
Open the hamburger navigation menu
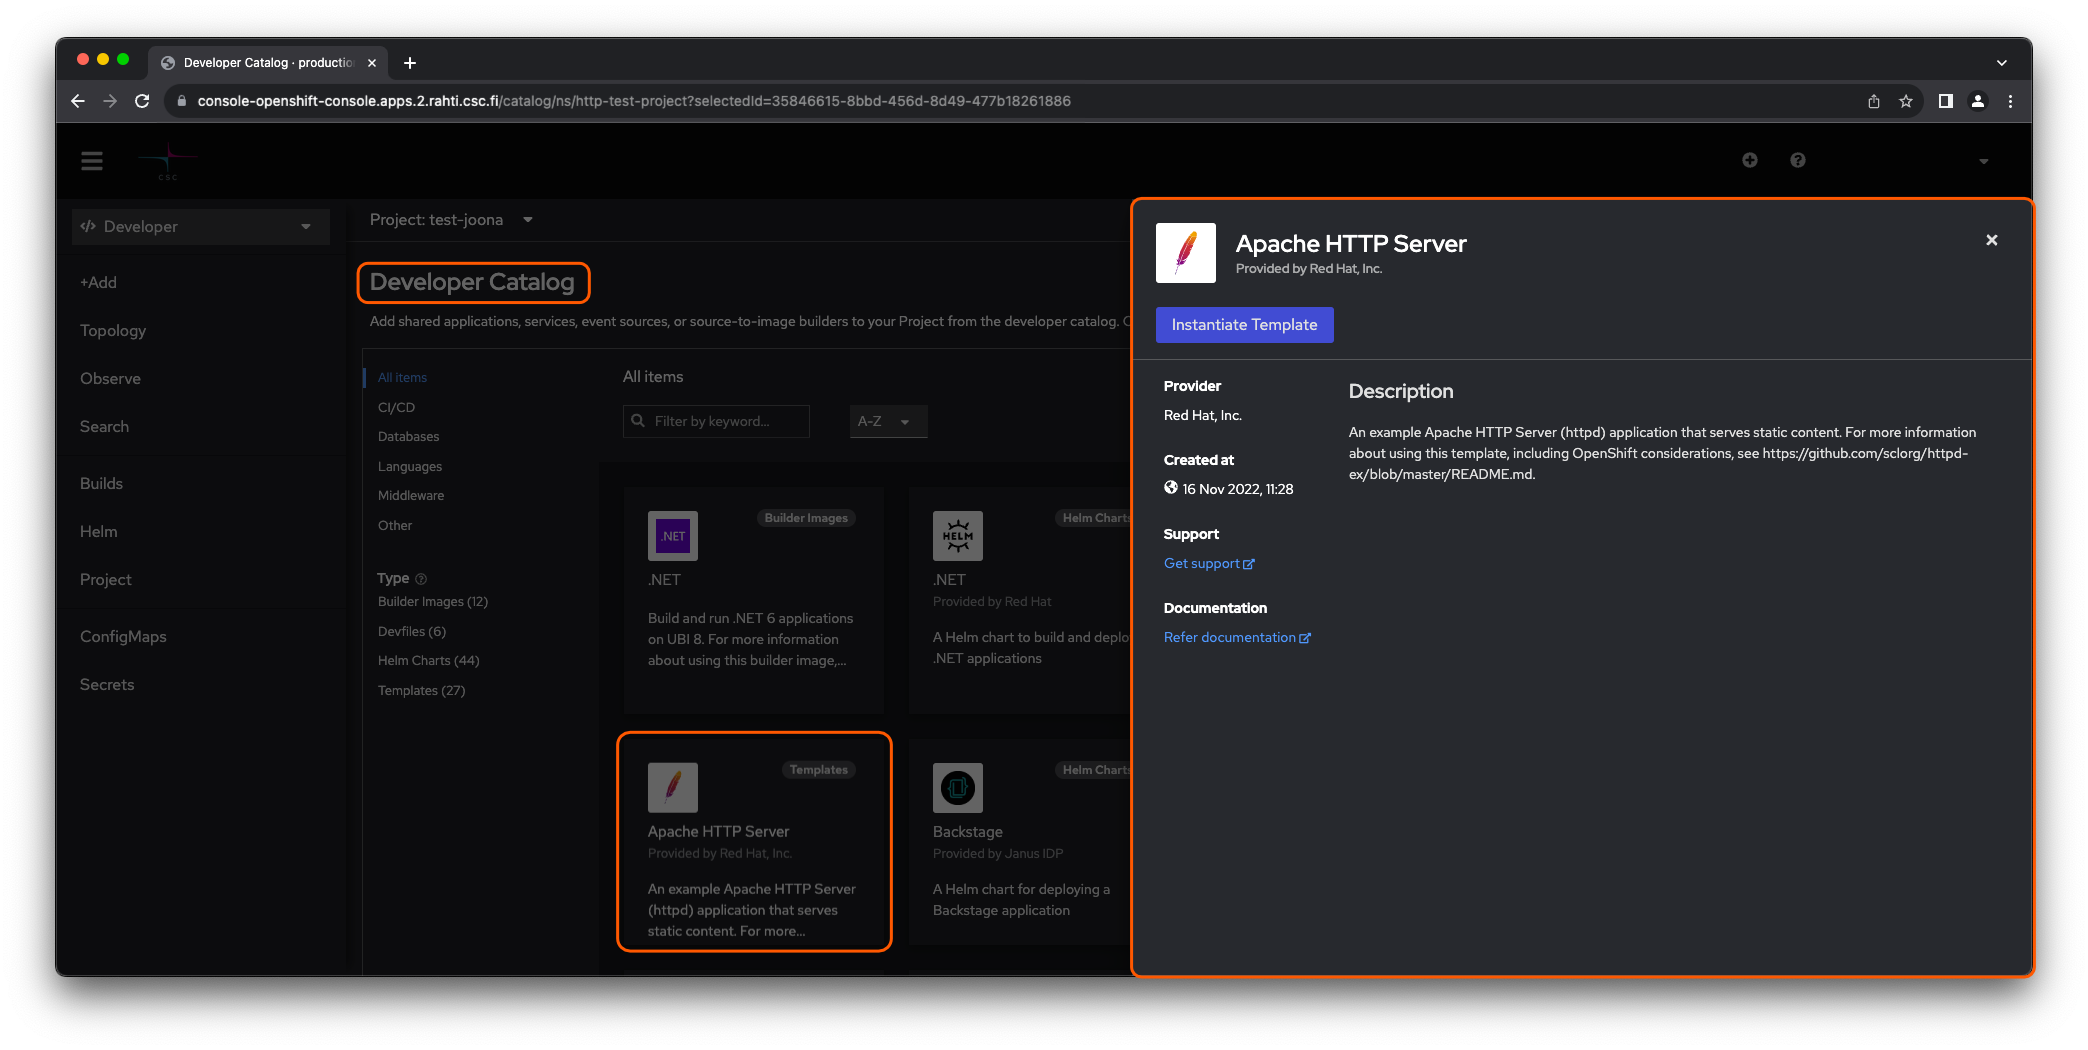[92, 161]
